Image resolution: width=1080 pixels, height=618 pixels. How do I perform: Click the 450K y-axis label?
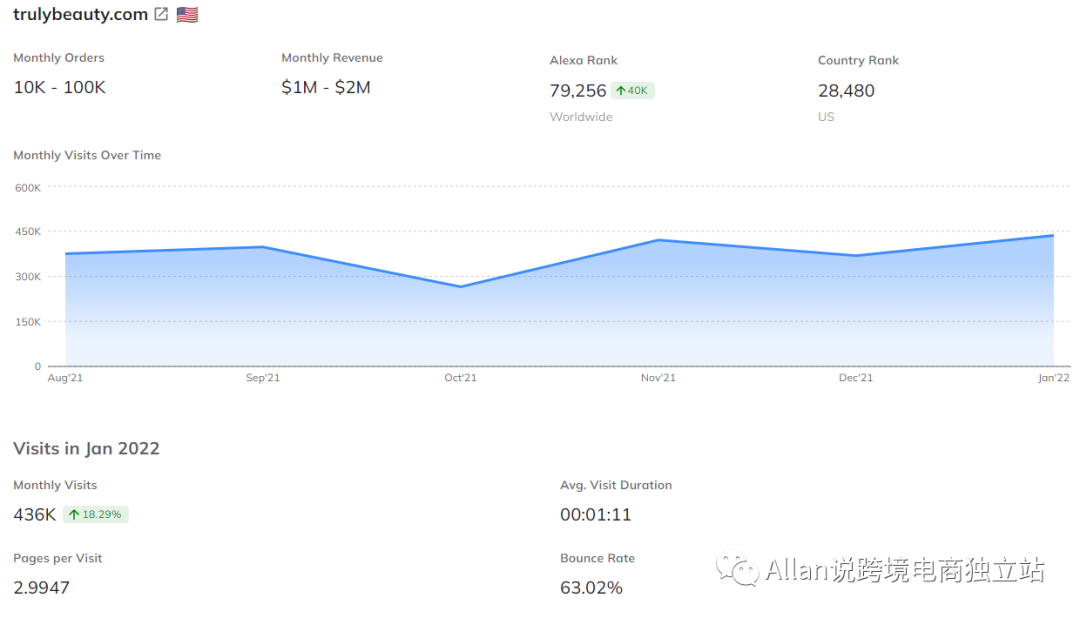(x=28, y=231)
